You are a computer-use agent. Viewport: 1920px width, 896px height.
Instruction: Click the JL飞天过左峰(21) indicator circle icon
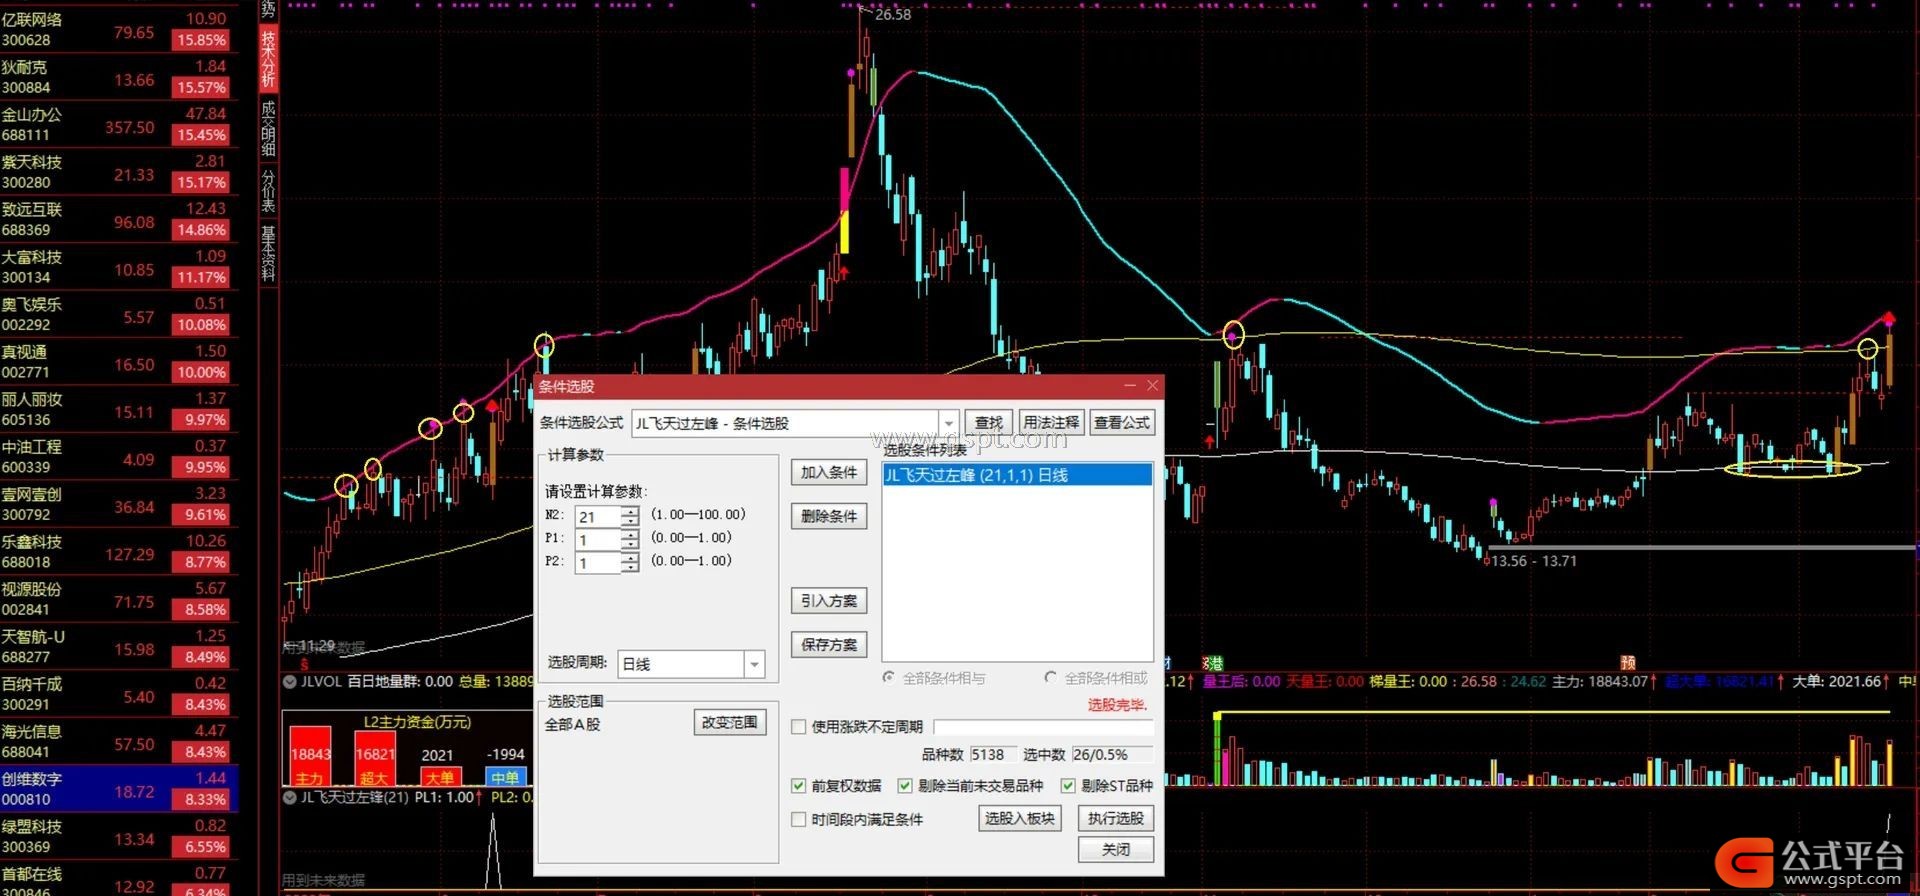[290, 797]
